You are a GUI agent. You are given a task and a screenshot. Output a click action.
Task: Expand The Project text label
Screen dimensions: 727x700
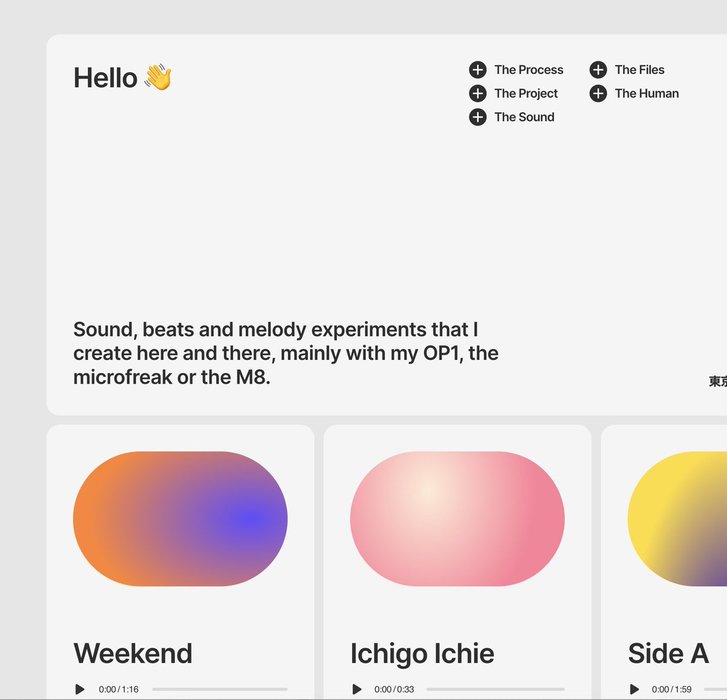pos(526,94)
